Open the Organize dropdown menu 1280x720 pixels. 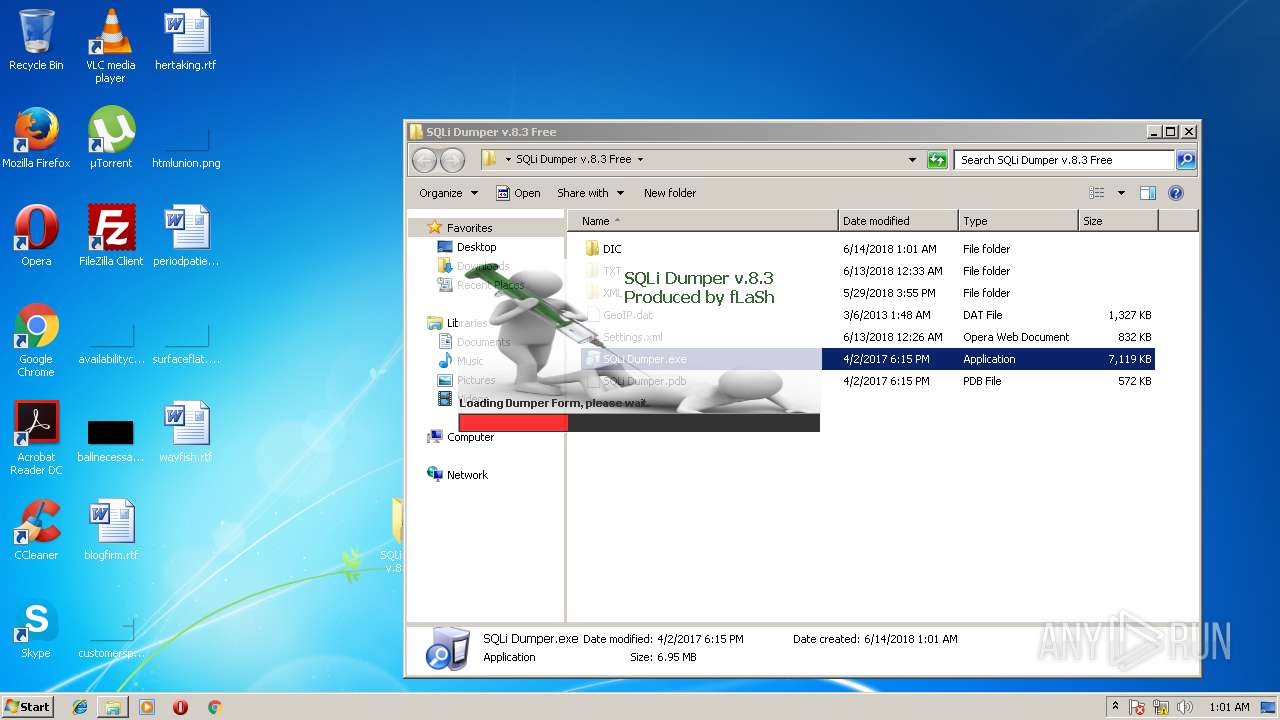pyautogui.click(x=448, y=193)
